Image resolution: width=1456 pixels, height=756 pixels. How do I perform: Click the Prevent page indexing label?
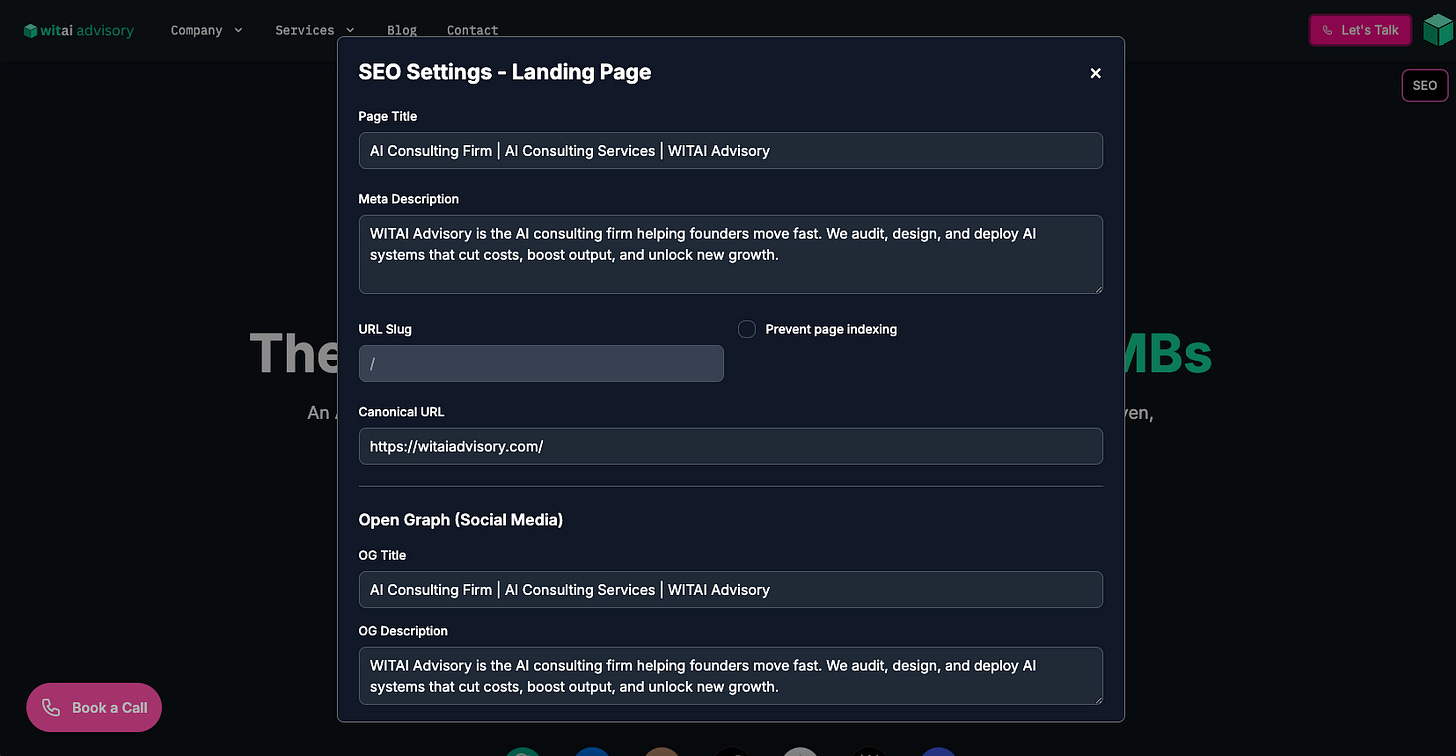coord(831,329)
